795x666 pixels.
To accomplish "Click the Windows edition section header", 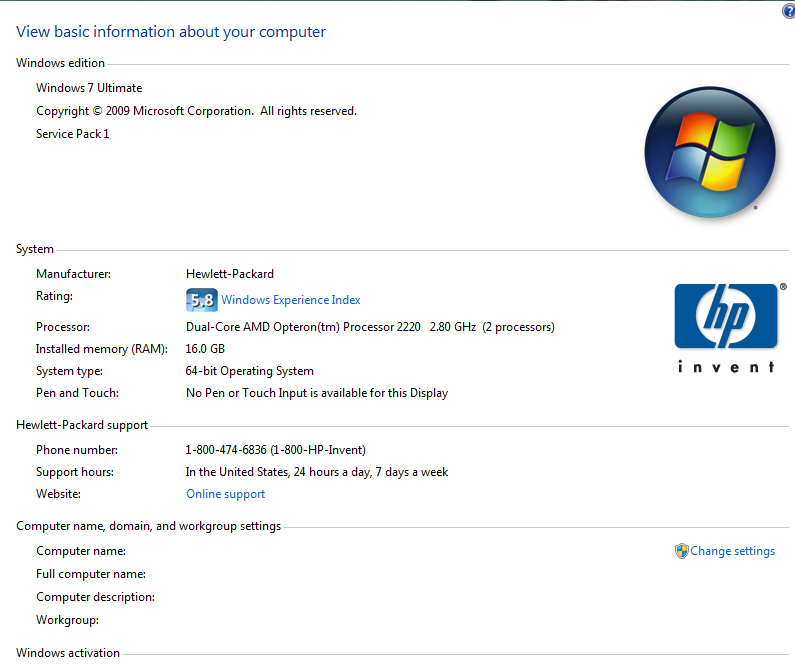I will [60, 63].
